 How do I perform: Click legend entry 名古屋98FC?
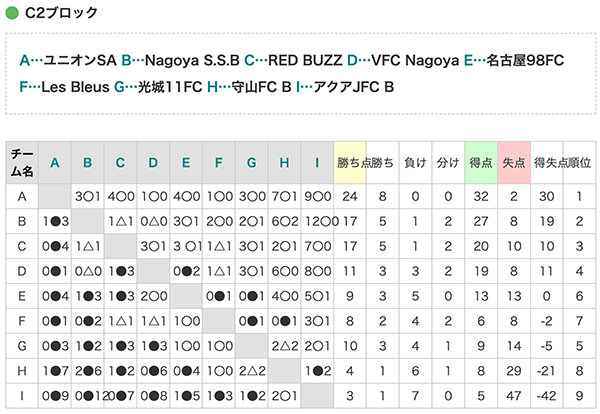point(525,60)
